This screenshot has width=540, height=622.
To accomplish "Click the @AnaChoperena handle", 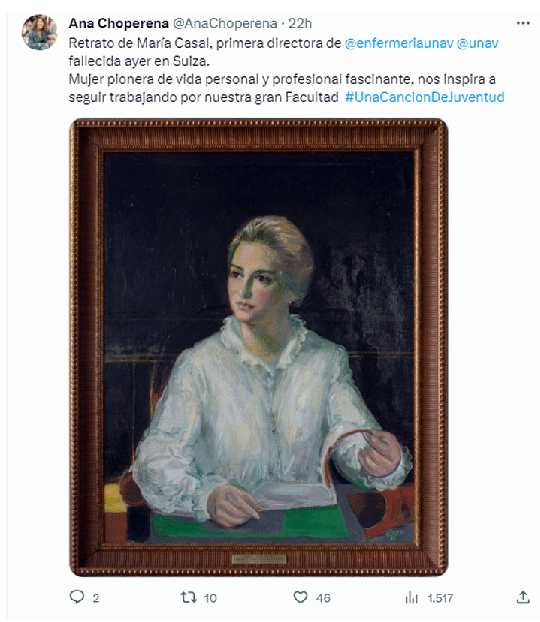I will (225, 24).
